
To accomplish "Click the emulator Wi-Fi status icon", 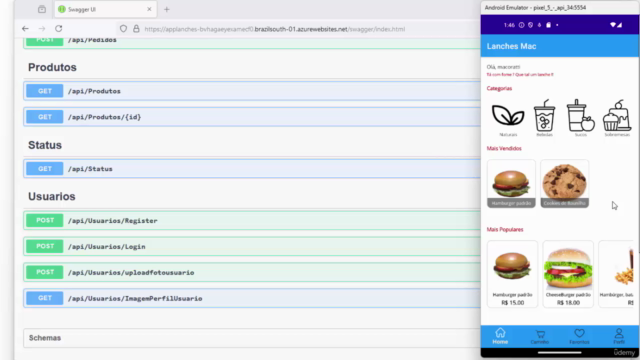I will point(613,25).
